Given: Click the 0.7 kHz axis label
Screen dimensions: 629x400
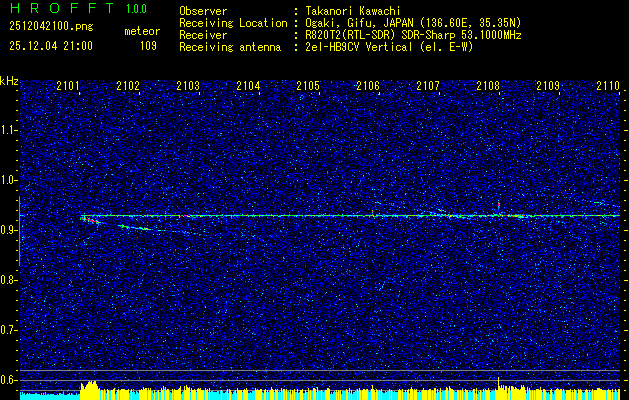Looking at the screenshot, I should (x=8, y=330).
